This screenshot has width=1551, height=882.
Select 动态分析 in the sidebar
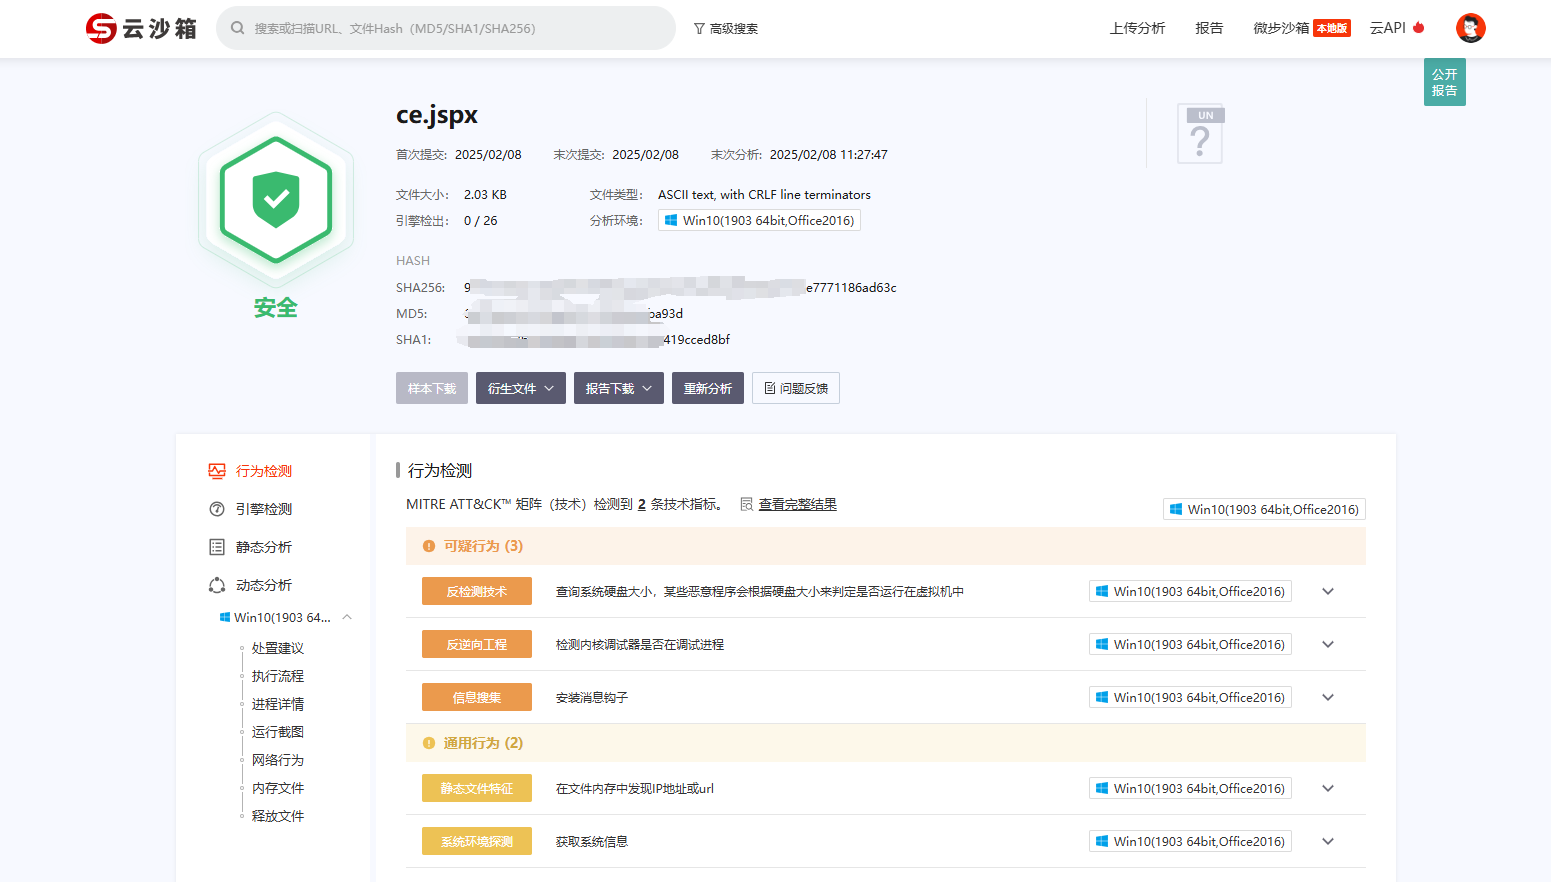(264, 585)
